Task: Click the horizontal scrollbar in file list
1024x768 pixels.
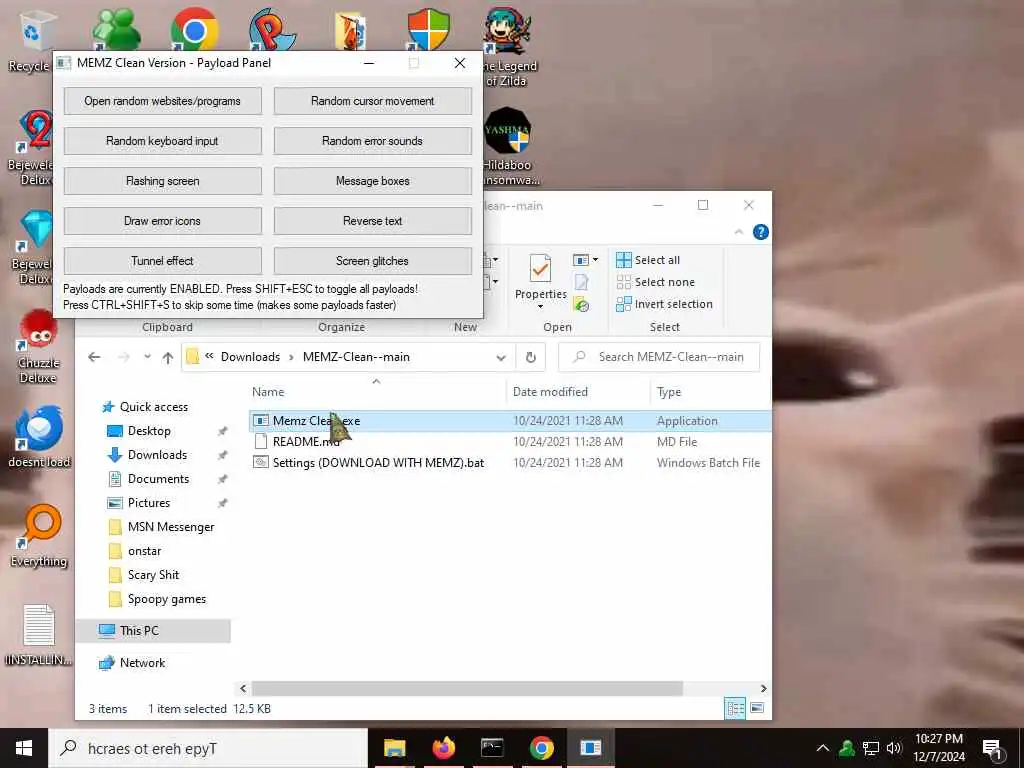Action: pyautogui.click(x=467, y=688)
